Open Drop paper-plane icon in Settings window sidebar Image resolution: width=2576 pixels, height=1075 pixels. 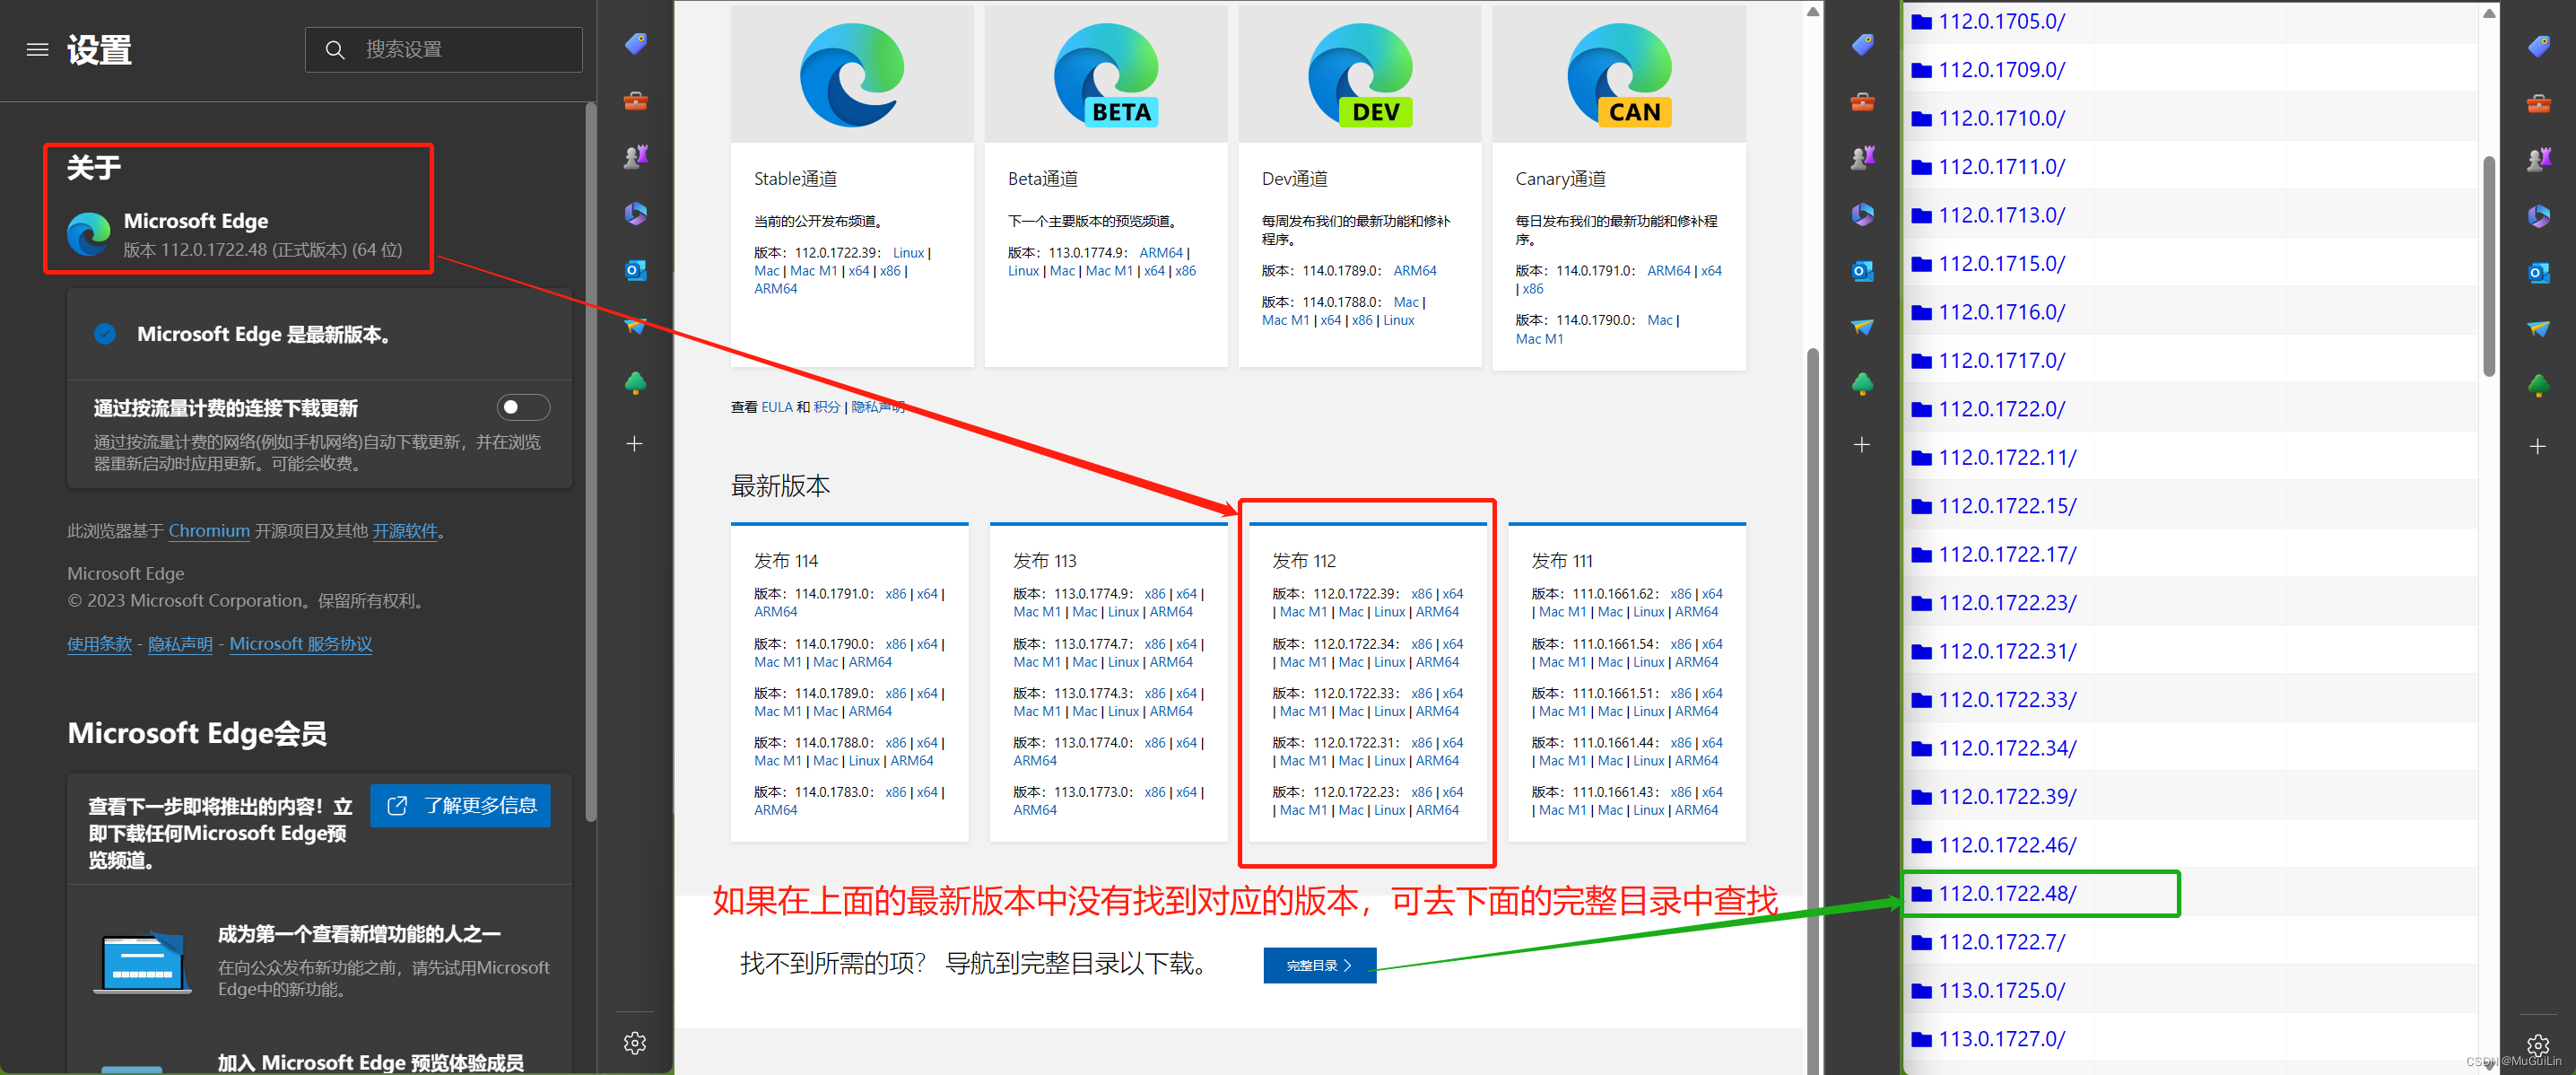click(x=635, y=326)
